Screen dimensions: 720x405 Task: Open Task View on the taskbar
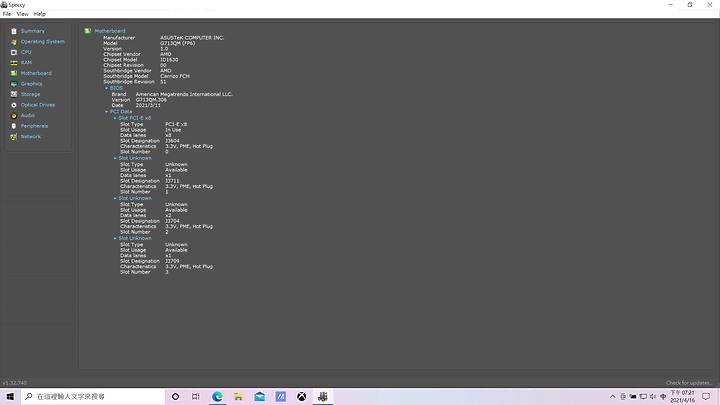(x=196, y=396)
